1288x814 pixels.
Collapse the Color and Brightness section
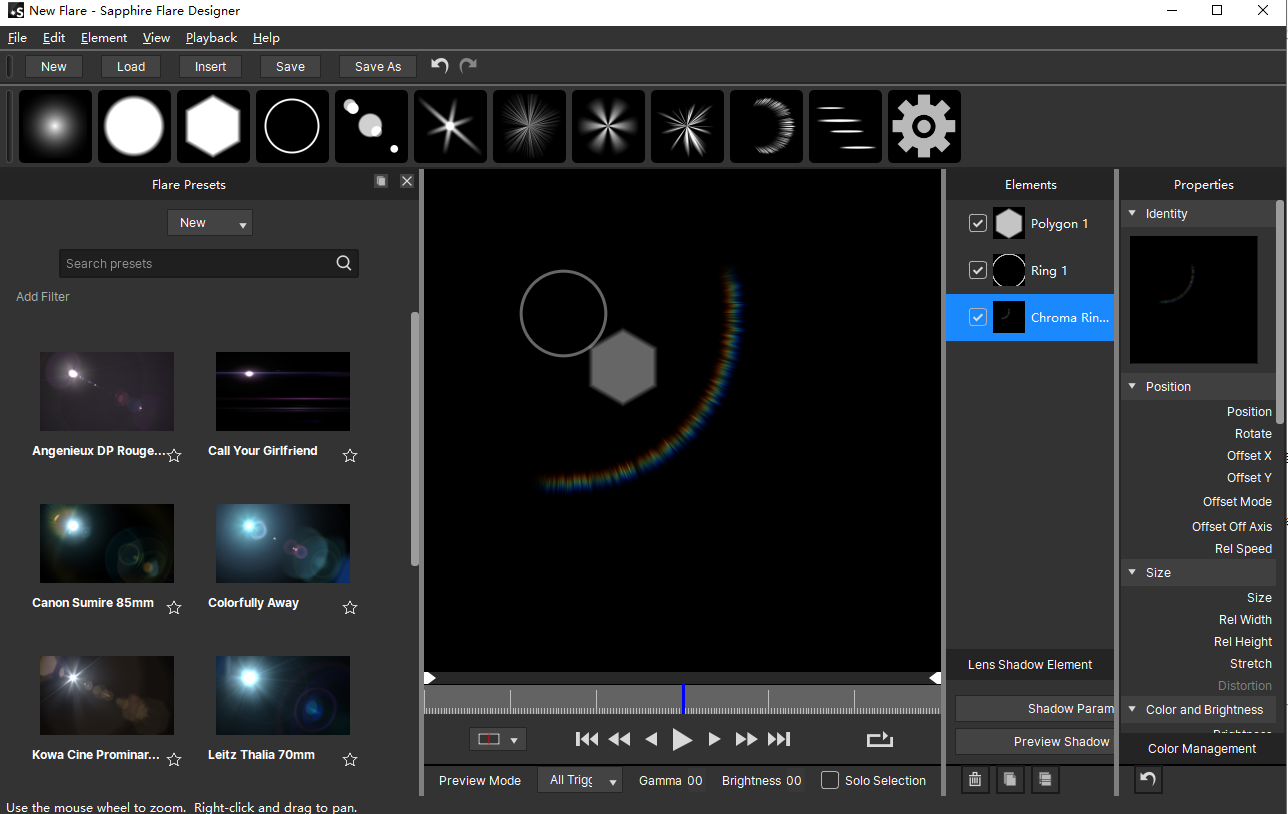pyautogui.click(x=1132, y=709)
